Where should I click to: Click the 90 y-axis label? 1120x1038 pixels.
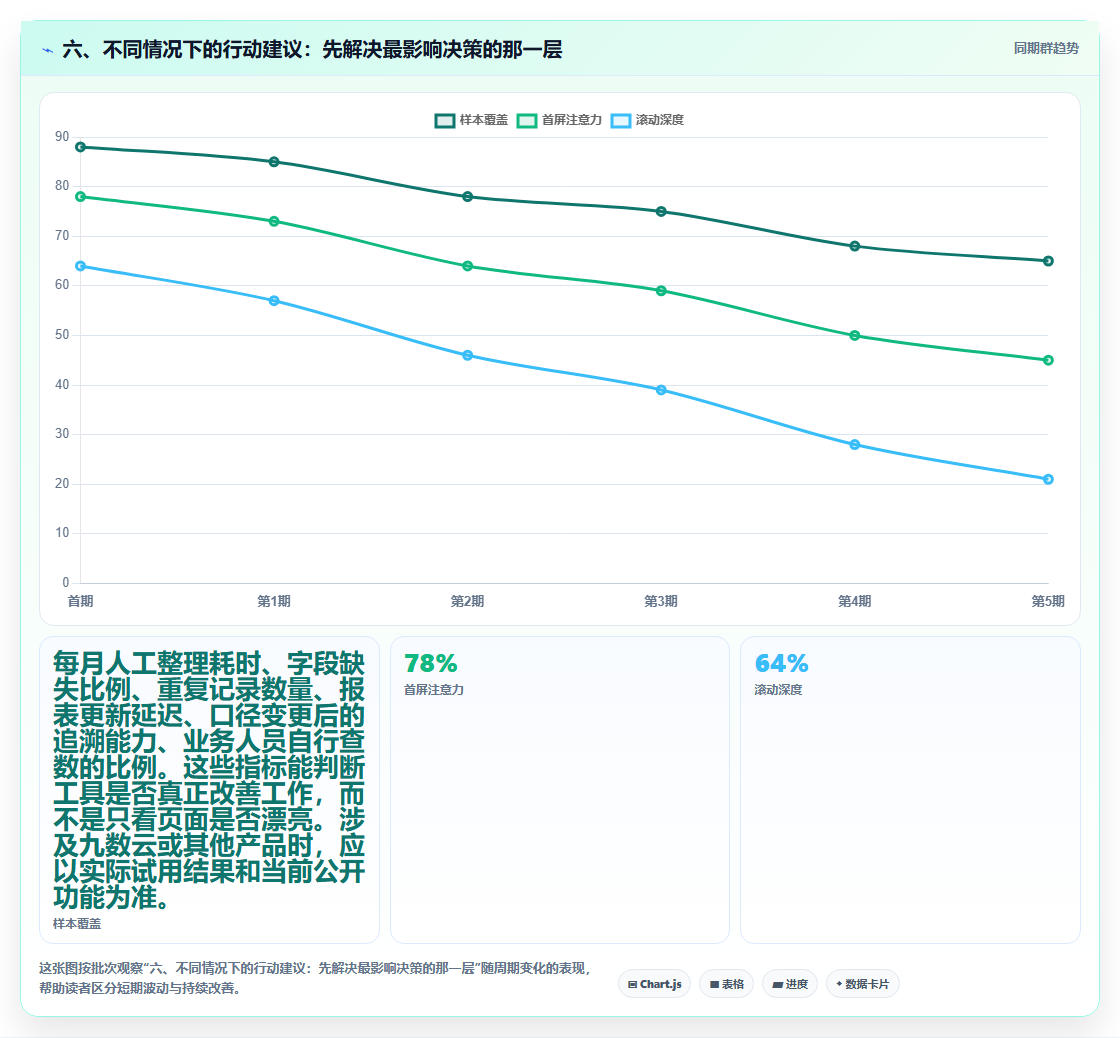(x=62, y=136)
